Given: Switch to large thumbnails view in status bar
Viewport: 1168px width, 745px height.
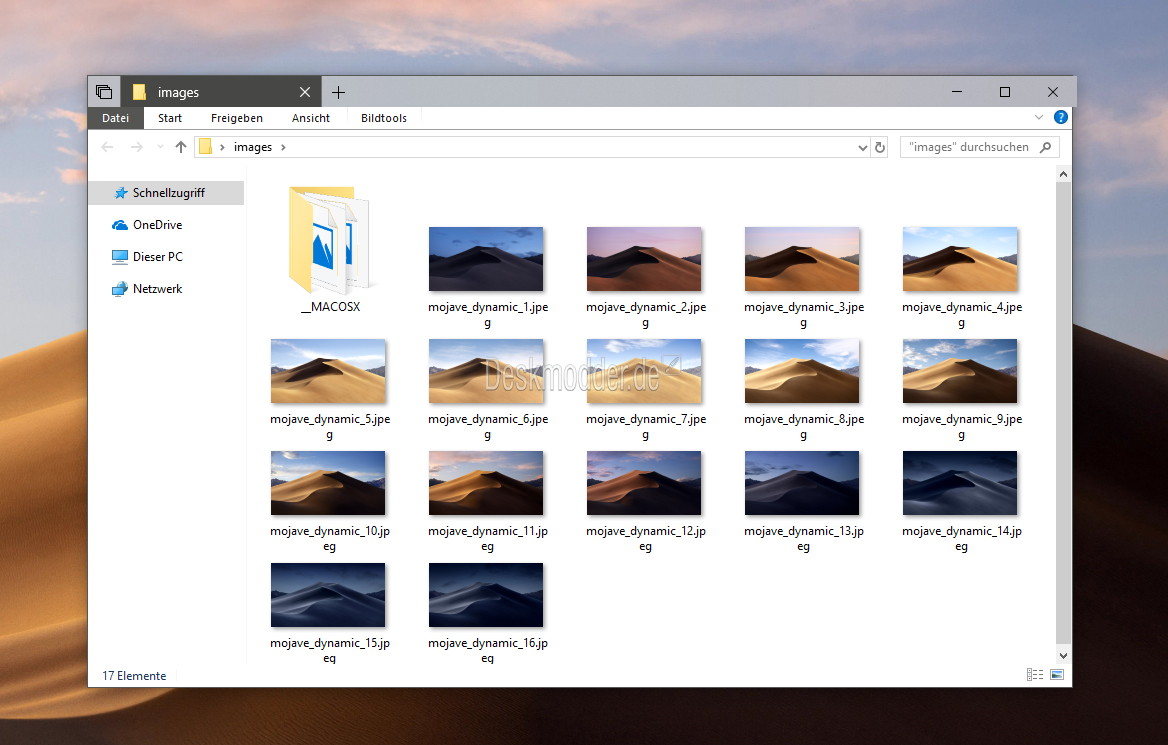Looking at the screenshot, I should coord(1057,674).
